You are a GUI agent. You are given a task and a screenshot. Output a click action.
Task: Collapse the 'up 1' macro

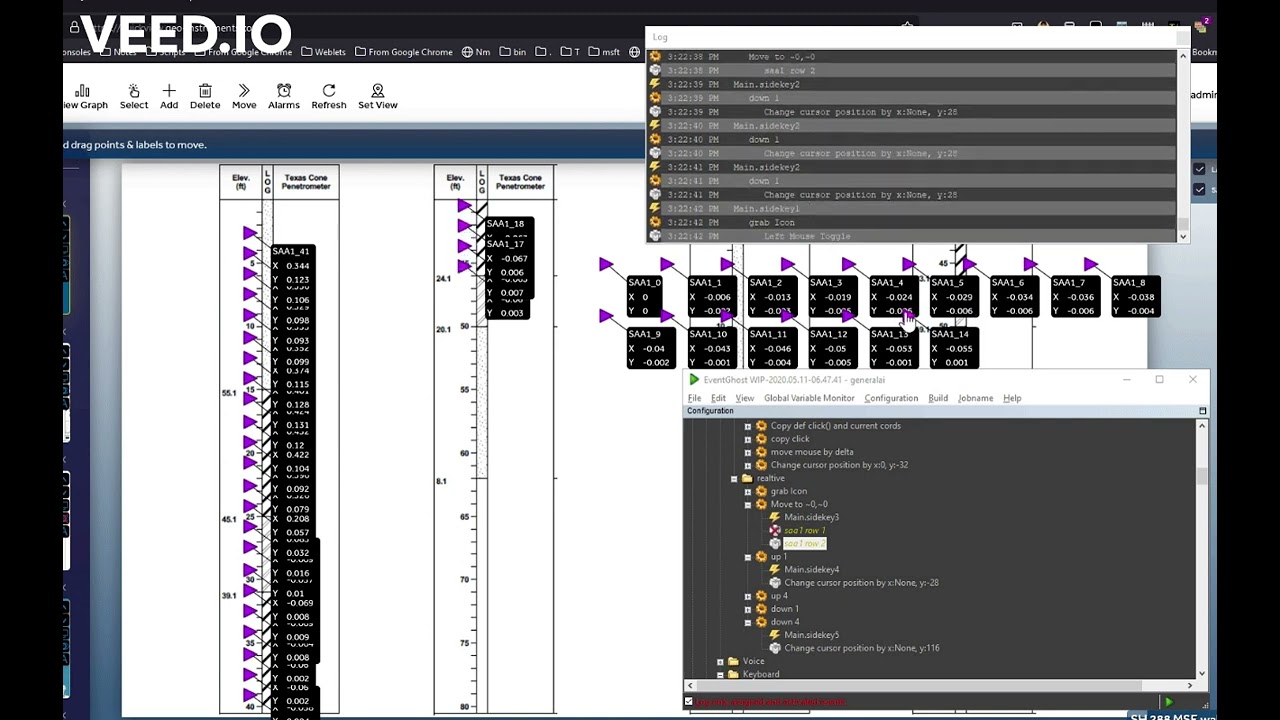pyautogui.click(x=747, y=557)
